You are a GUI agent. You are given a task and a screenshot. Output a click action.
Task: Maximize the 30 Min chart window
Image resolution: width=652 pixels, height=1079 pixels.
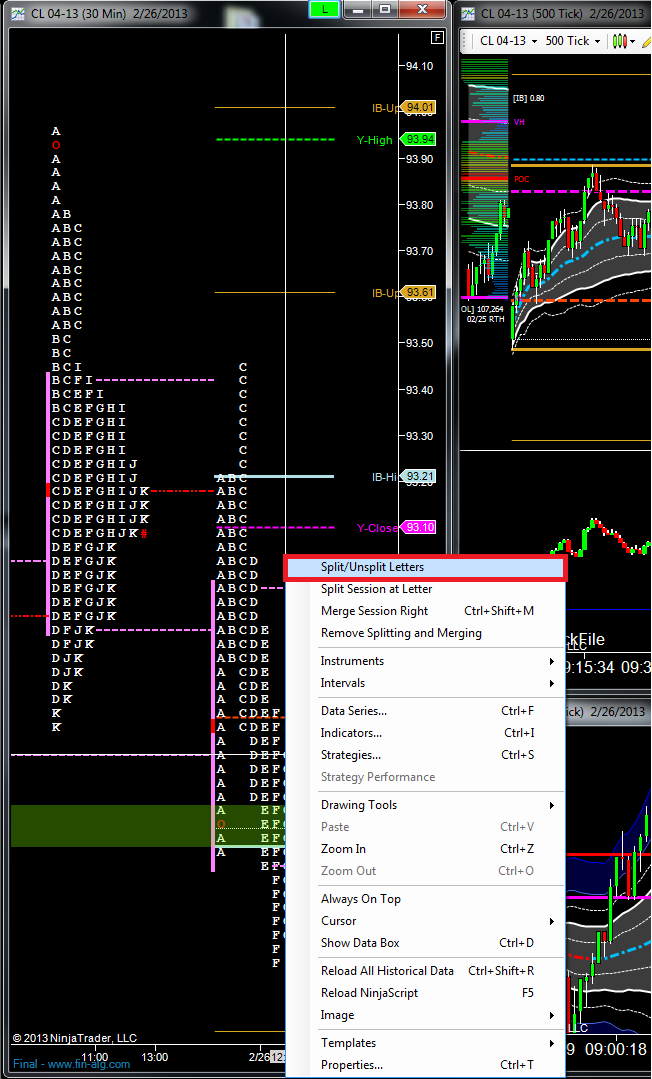[x=385, y=10]
